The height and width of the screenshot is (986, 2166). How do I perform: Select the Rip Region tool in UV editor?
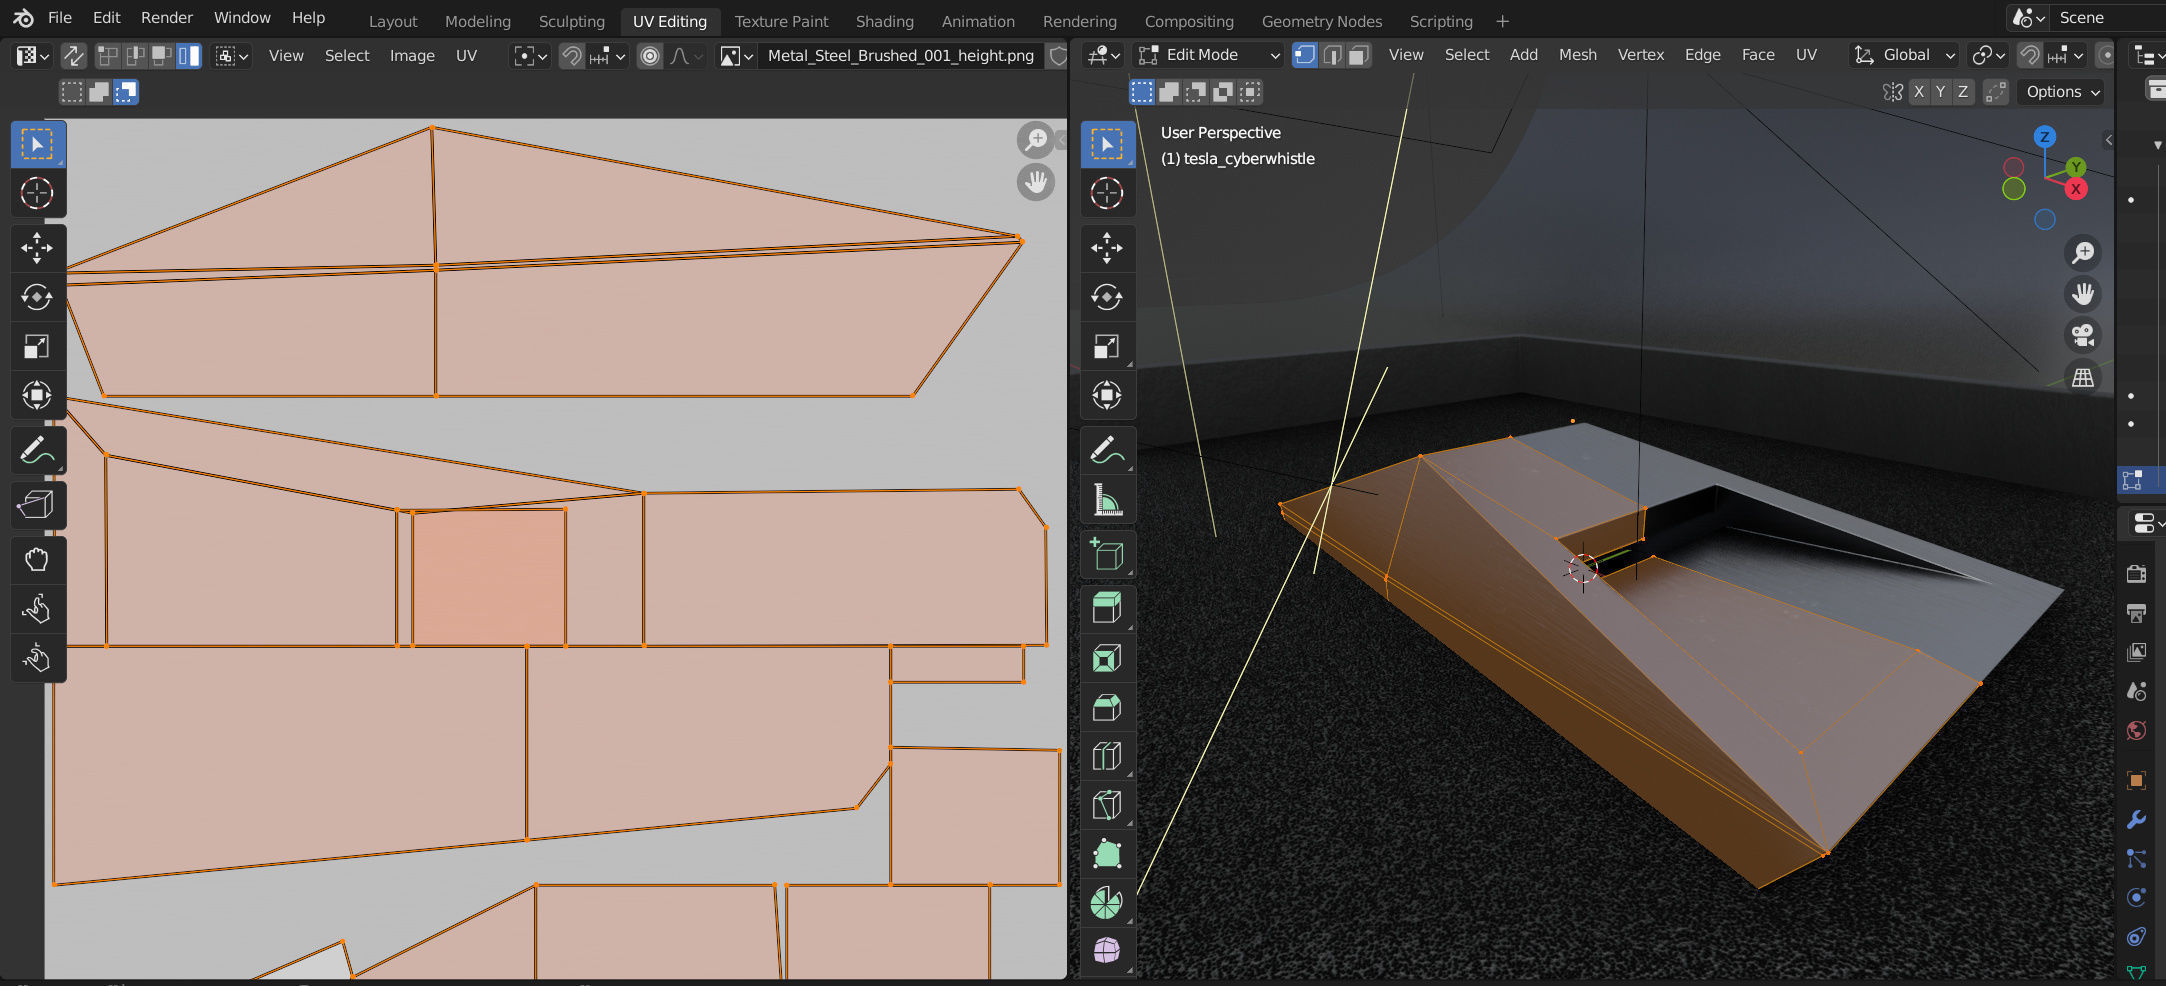pyautogui.click(x=37, y=505)
